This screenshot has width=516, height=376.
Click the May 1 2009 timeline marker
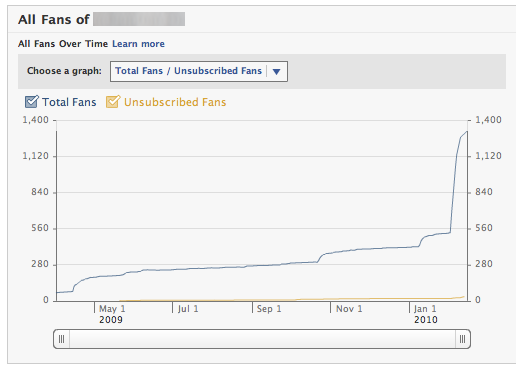111,314
